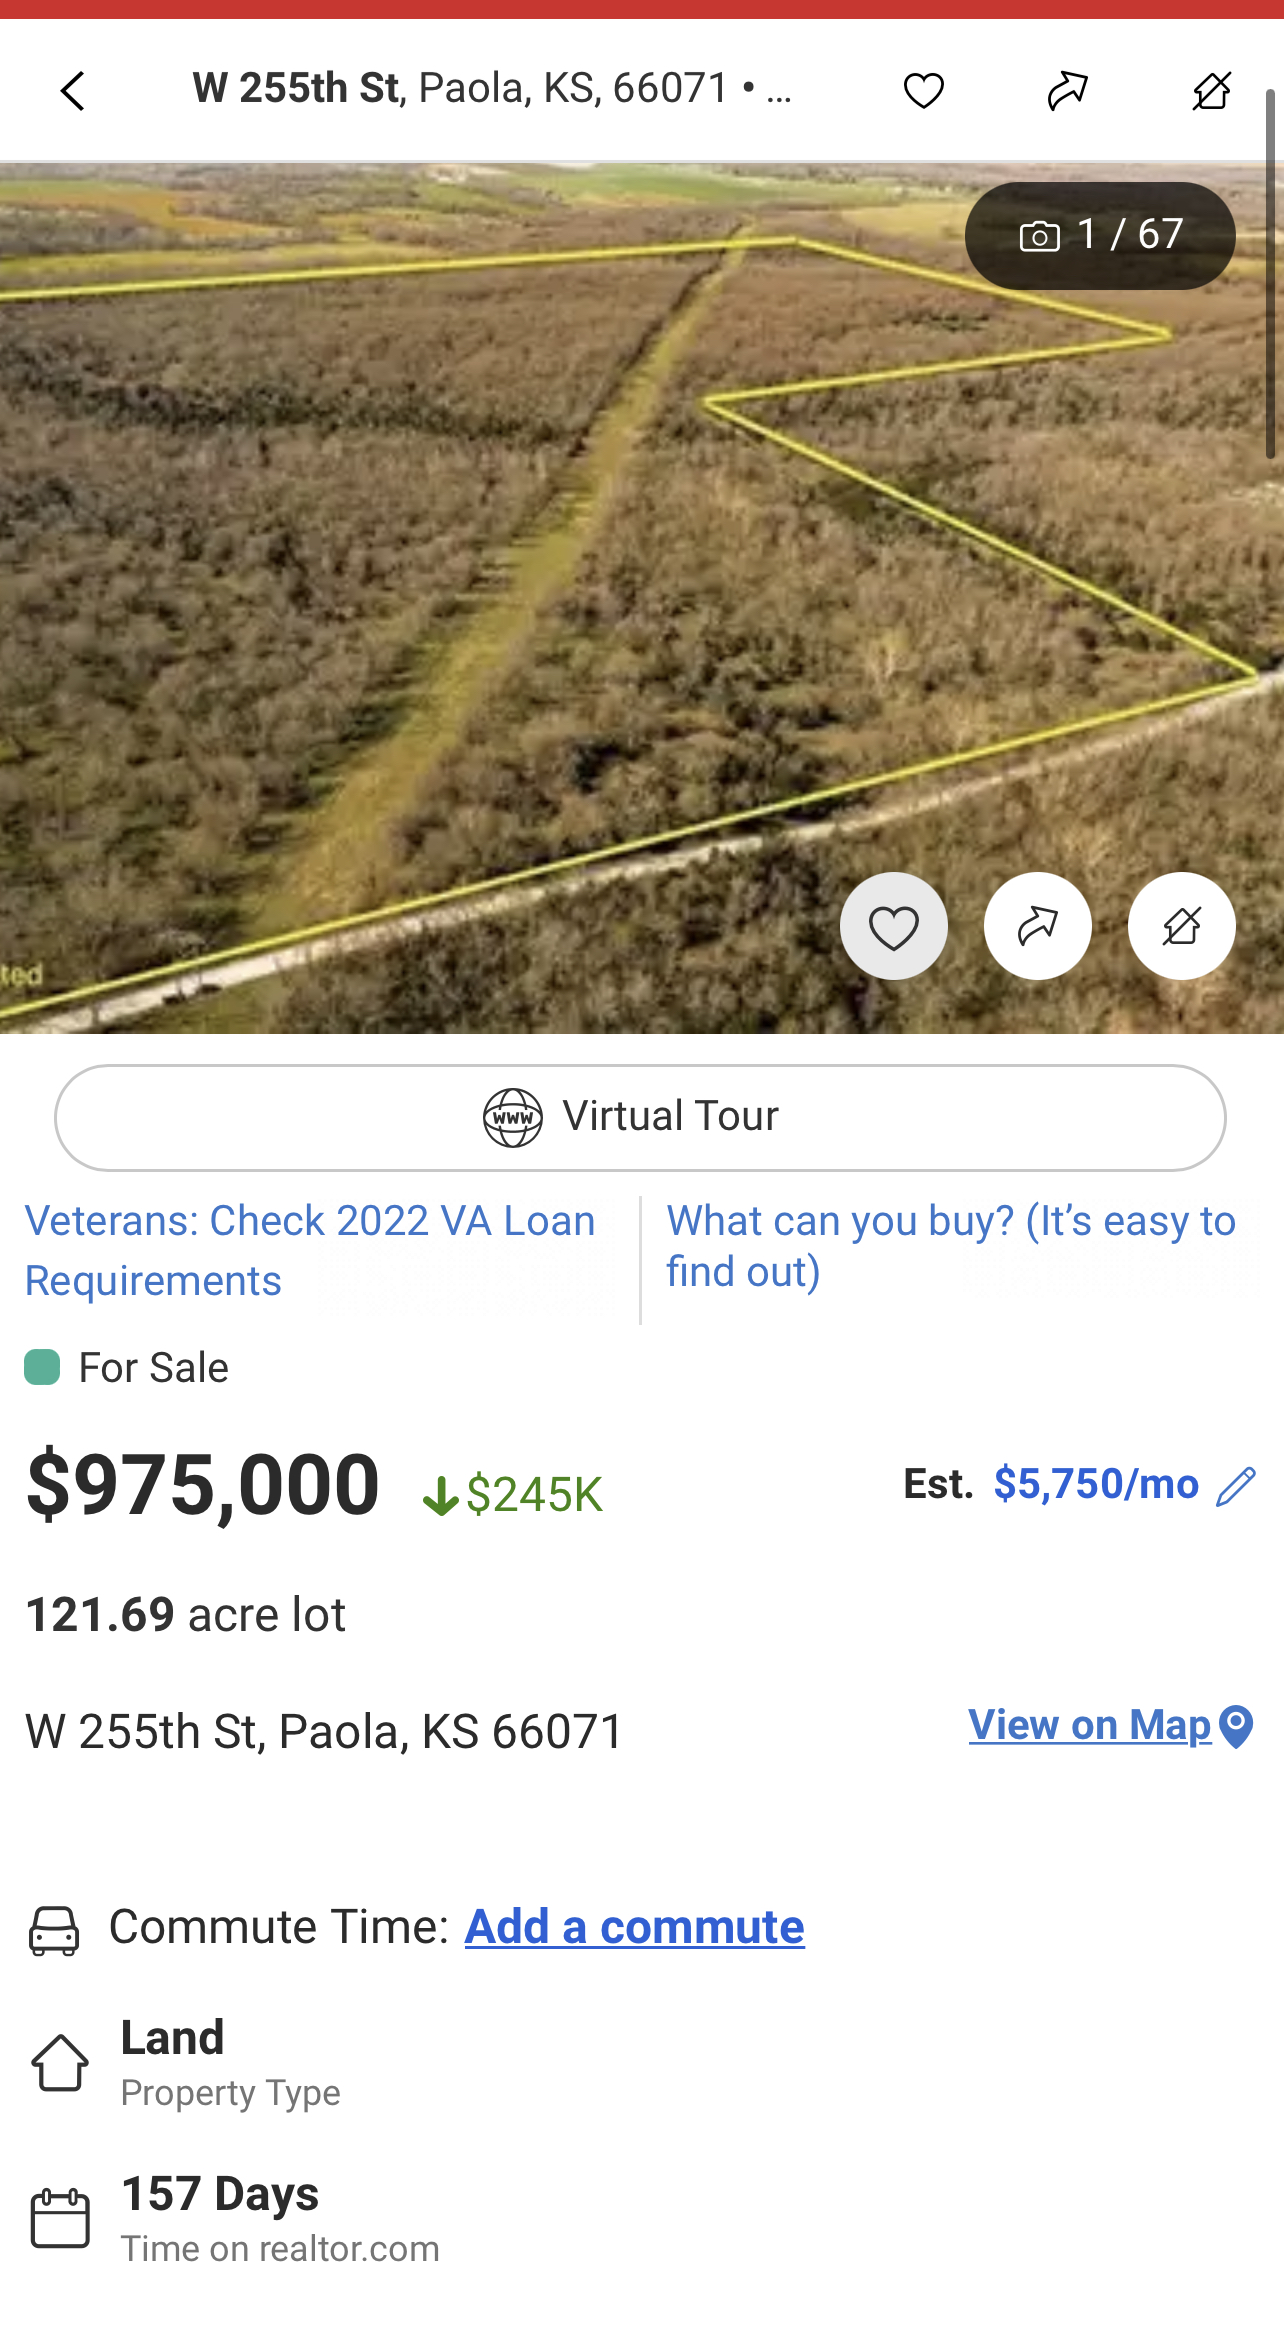Tap the back arrow in header
Viewport: 1284px width, 2331px height.
pos(73,91)
